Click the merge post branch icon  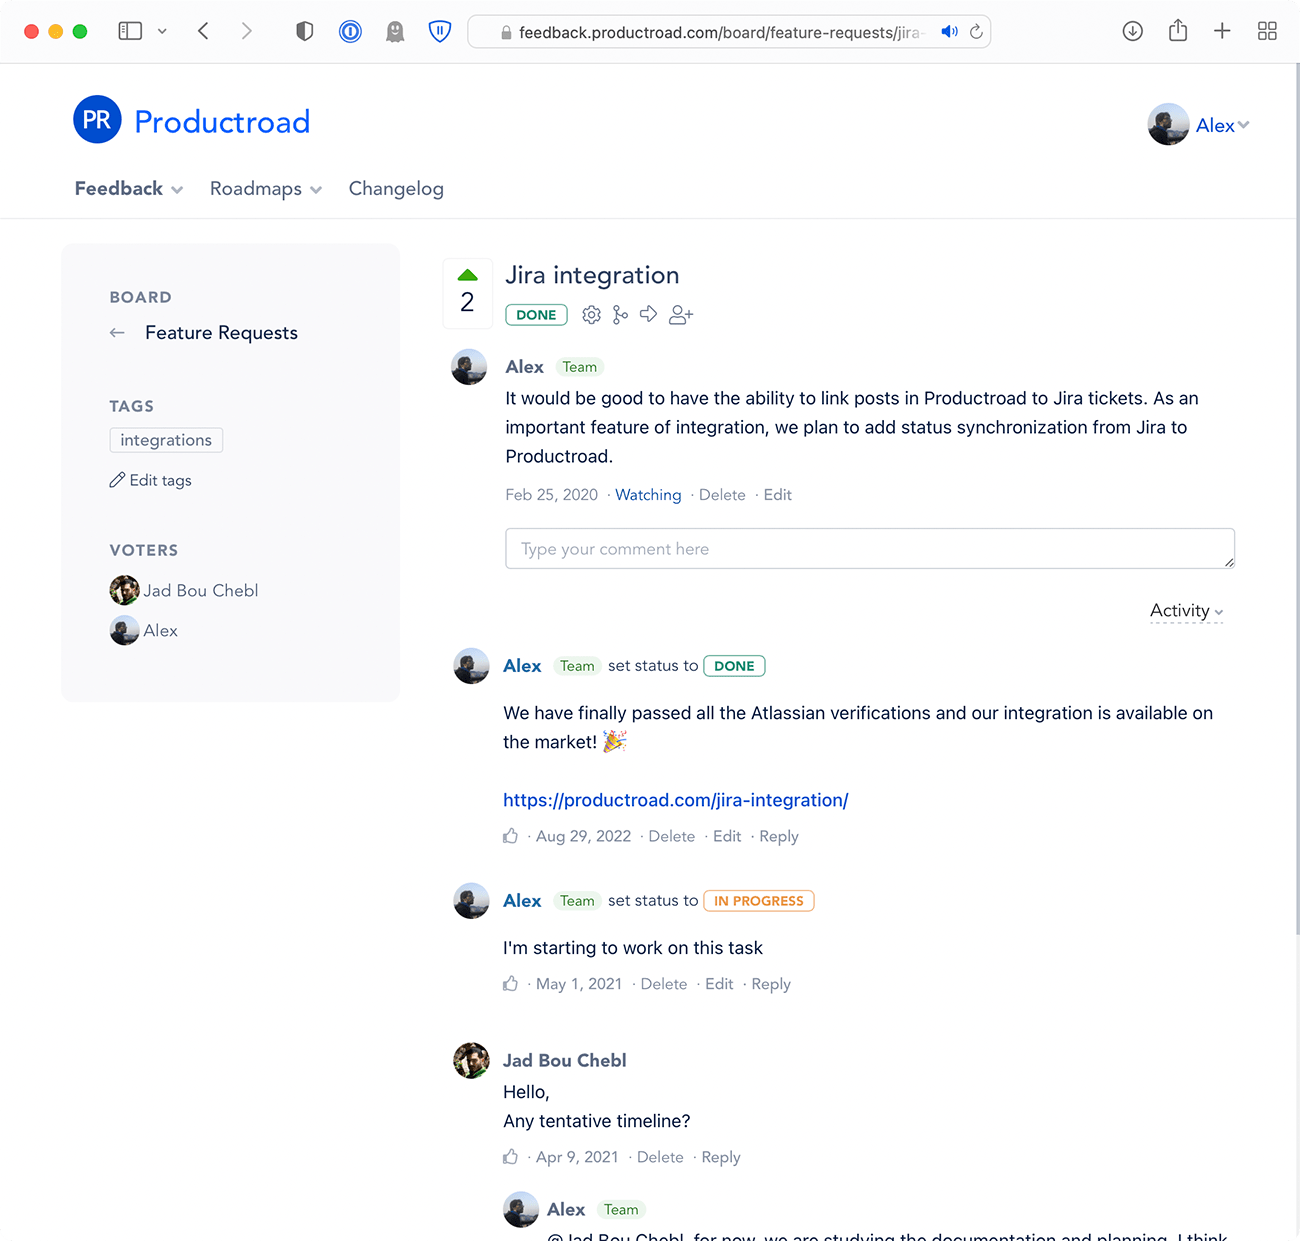(620, 315)
